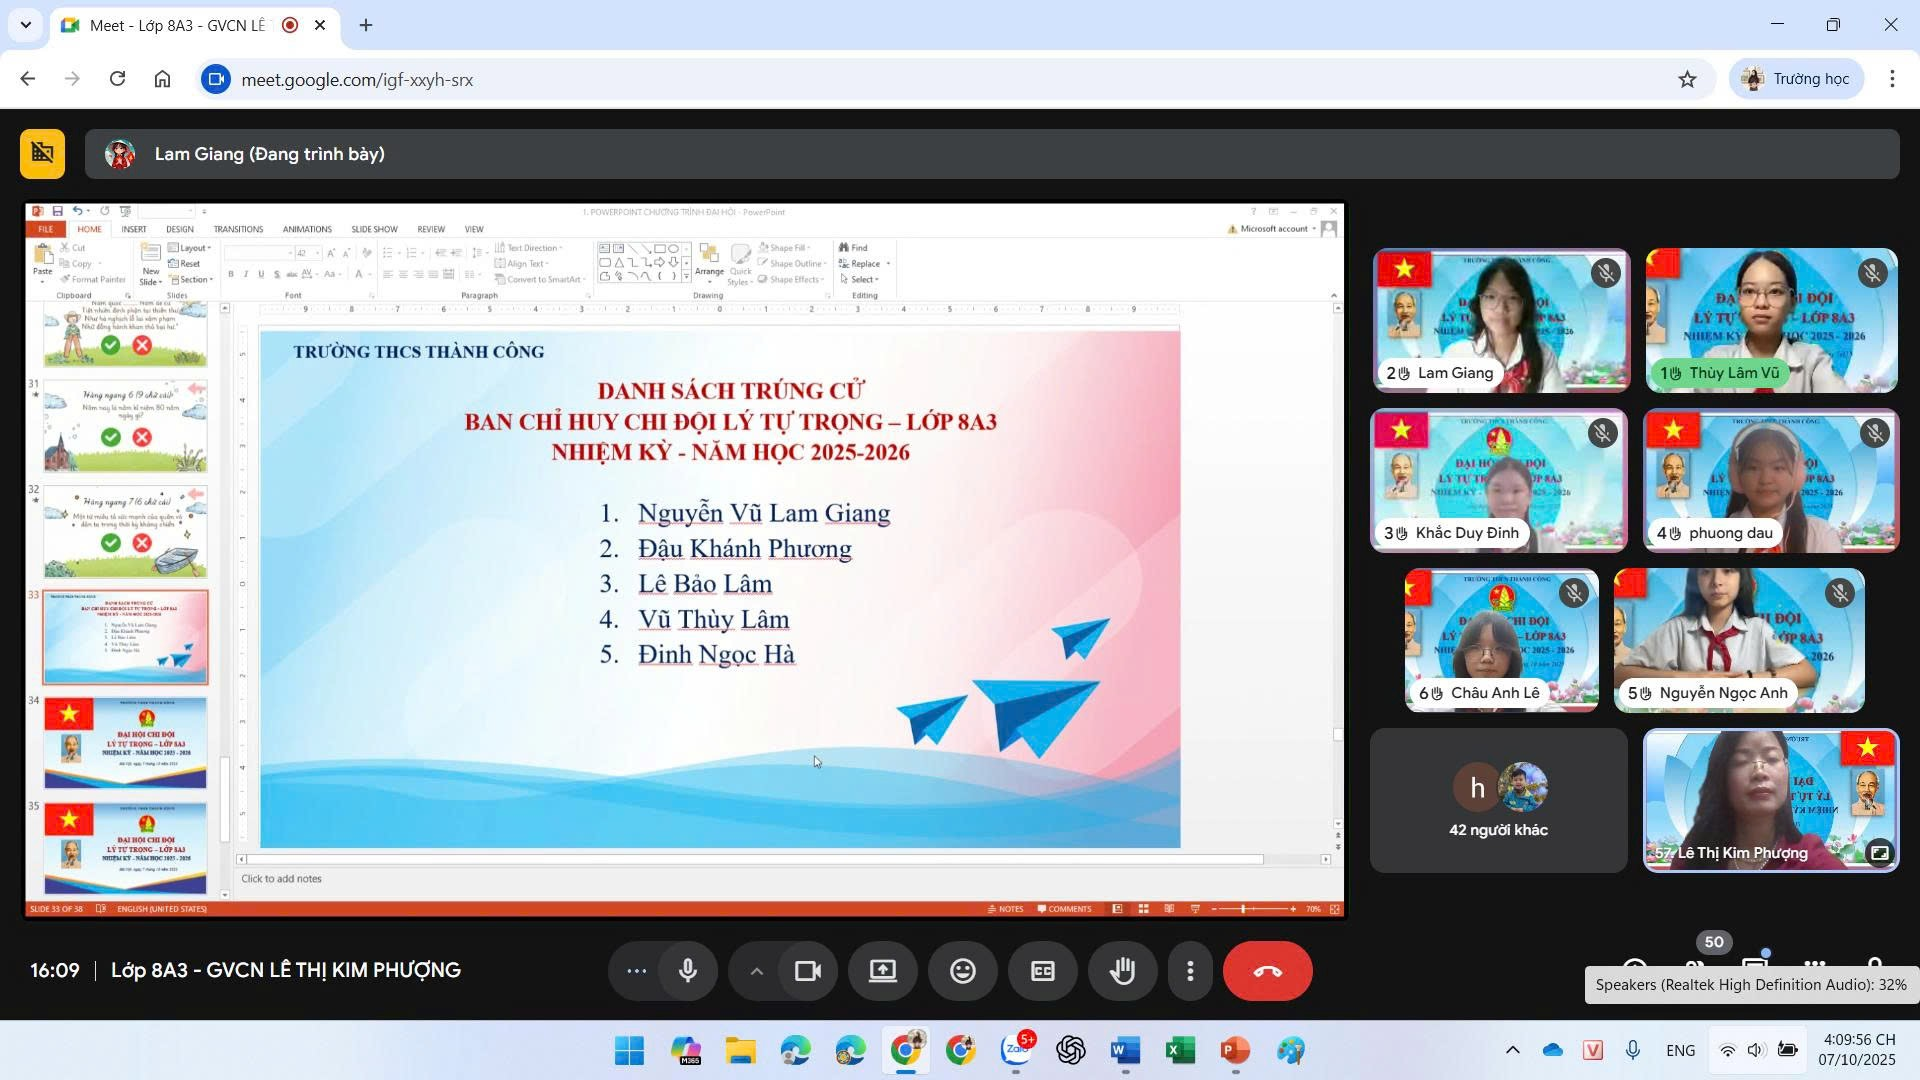1920x1080 pixels.
Task: Switch to the ANIMATIONS ribbon tab
Action: 307,229
